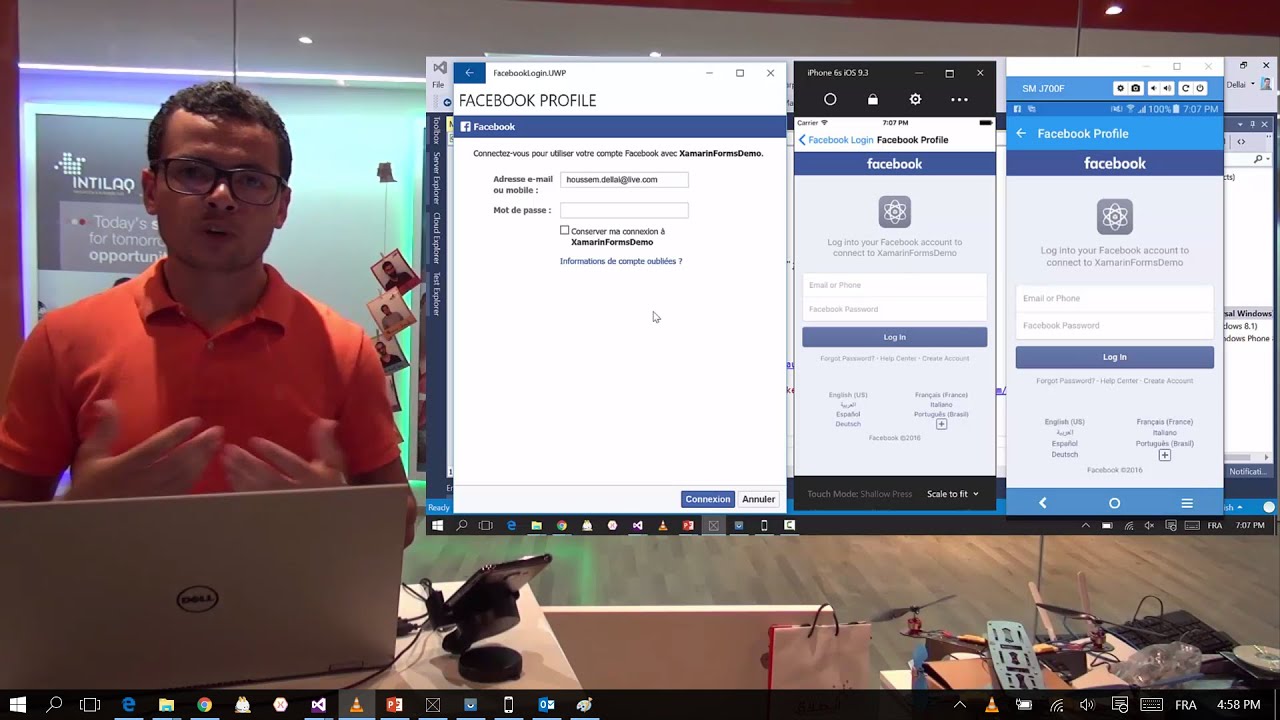The height and width of the screenshot is (720, 1280).
Task: Click the Connexion button
Action: click(x=708, y=499)
